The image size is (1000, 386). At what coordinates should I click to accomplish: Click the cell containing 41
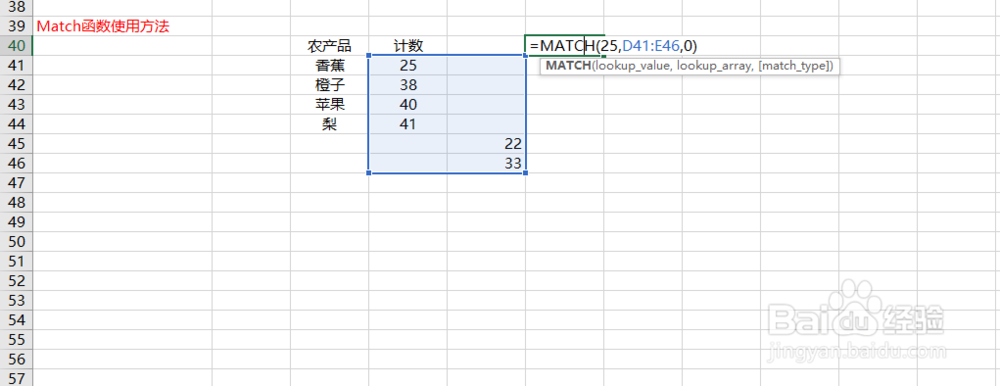tap(408, 124)
